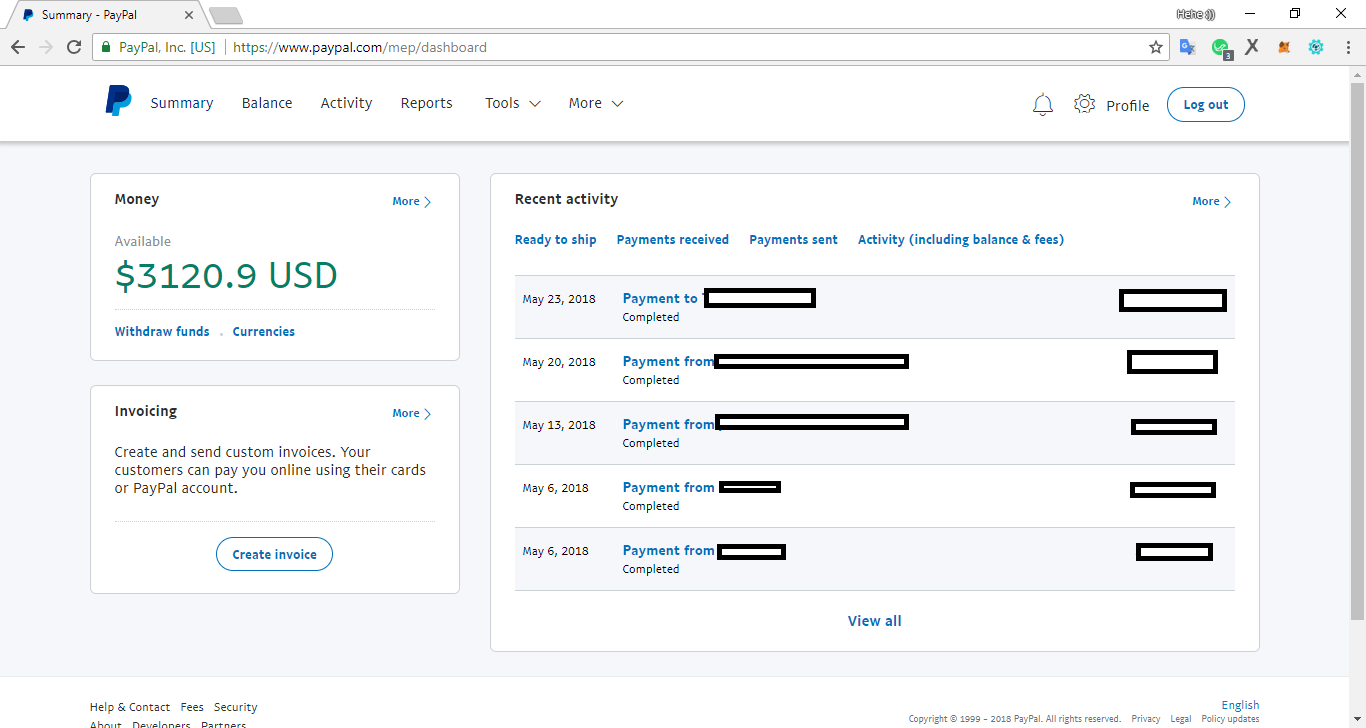Go back using the browser back arrow
Screen dimensions: 1366x728
(x=18, y=47)
